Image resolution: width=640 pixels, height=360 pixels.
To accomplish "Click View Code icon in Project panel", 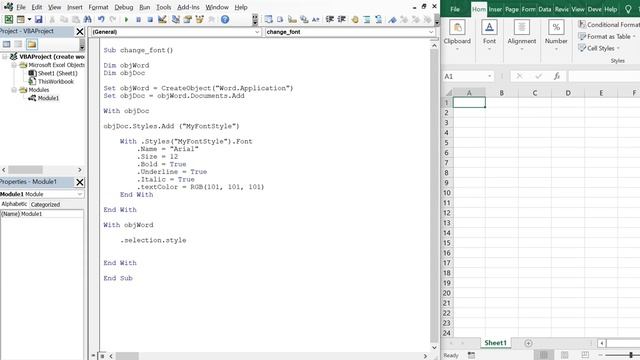I will point(7,44).
